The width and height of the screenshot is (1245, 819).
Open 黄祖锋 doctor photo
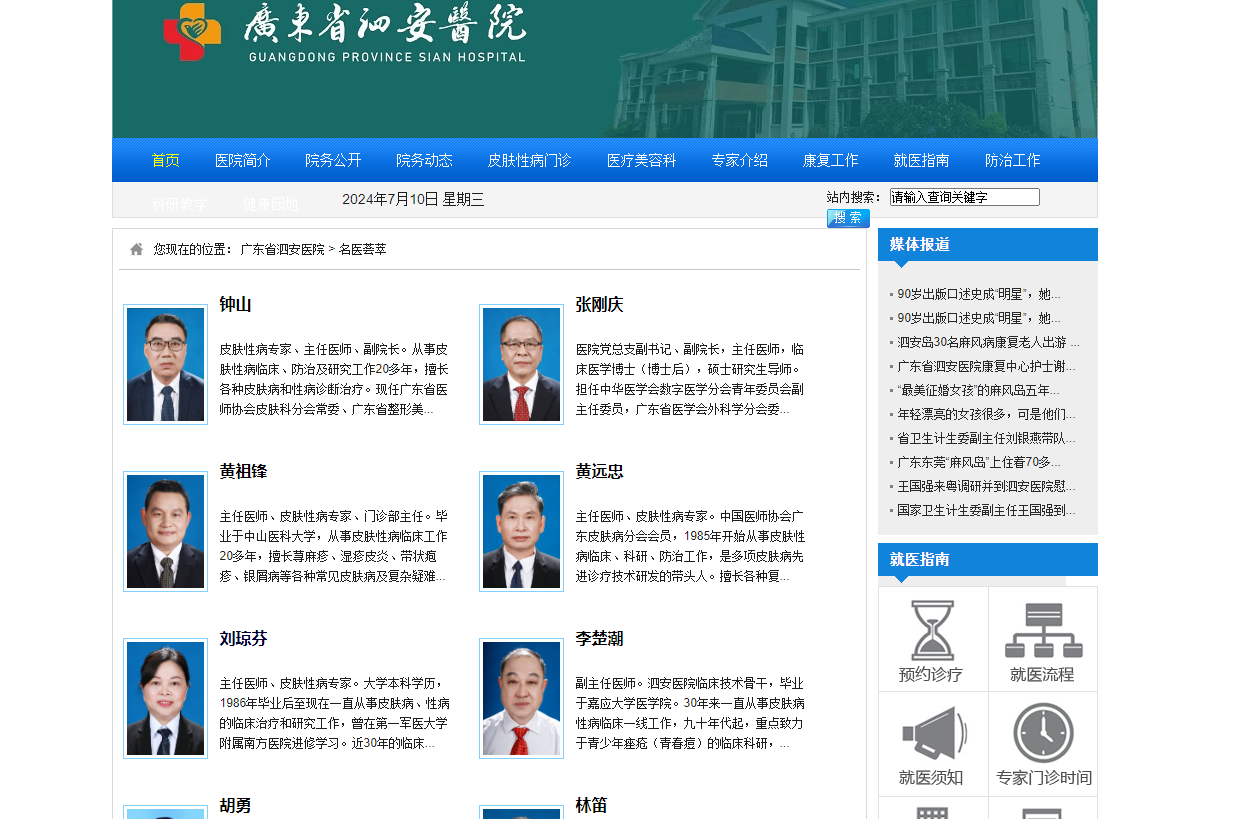pos(165,532)
